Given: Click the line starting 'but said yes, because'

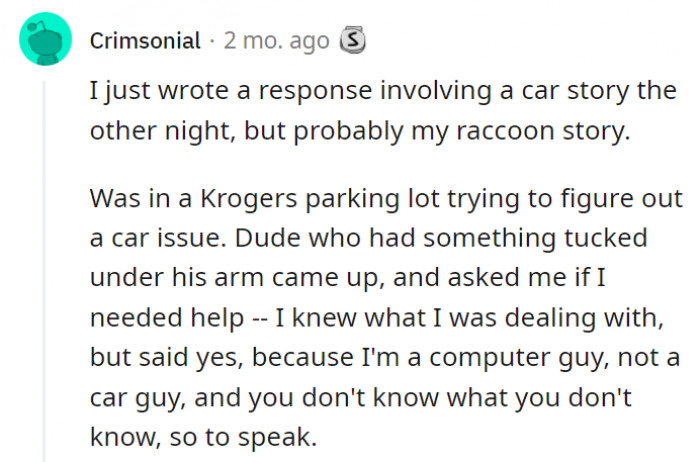Looking at the screenshot, I should point(385,358).
